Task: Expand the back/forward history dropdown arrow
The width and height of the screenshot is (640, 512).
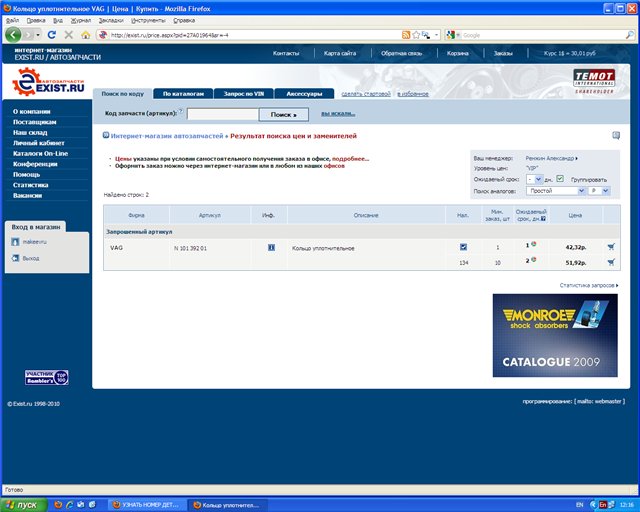Action: click(x=38, y=35)
